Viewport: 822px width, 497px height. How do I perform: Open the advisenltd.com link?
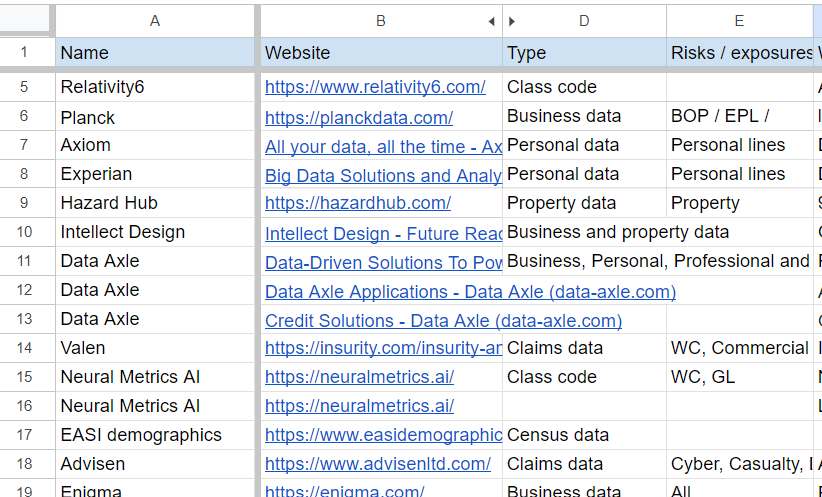coord(377,464)
